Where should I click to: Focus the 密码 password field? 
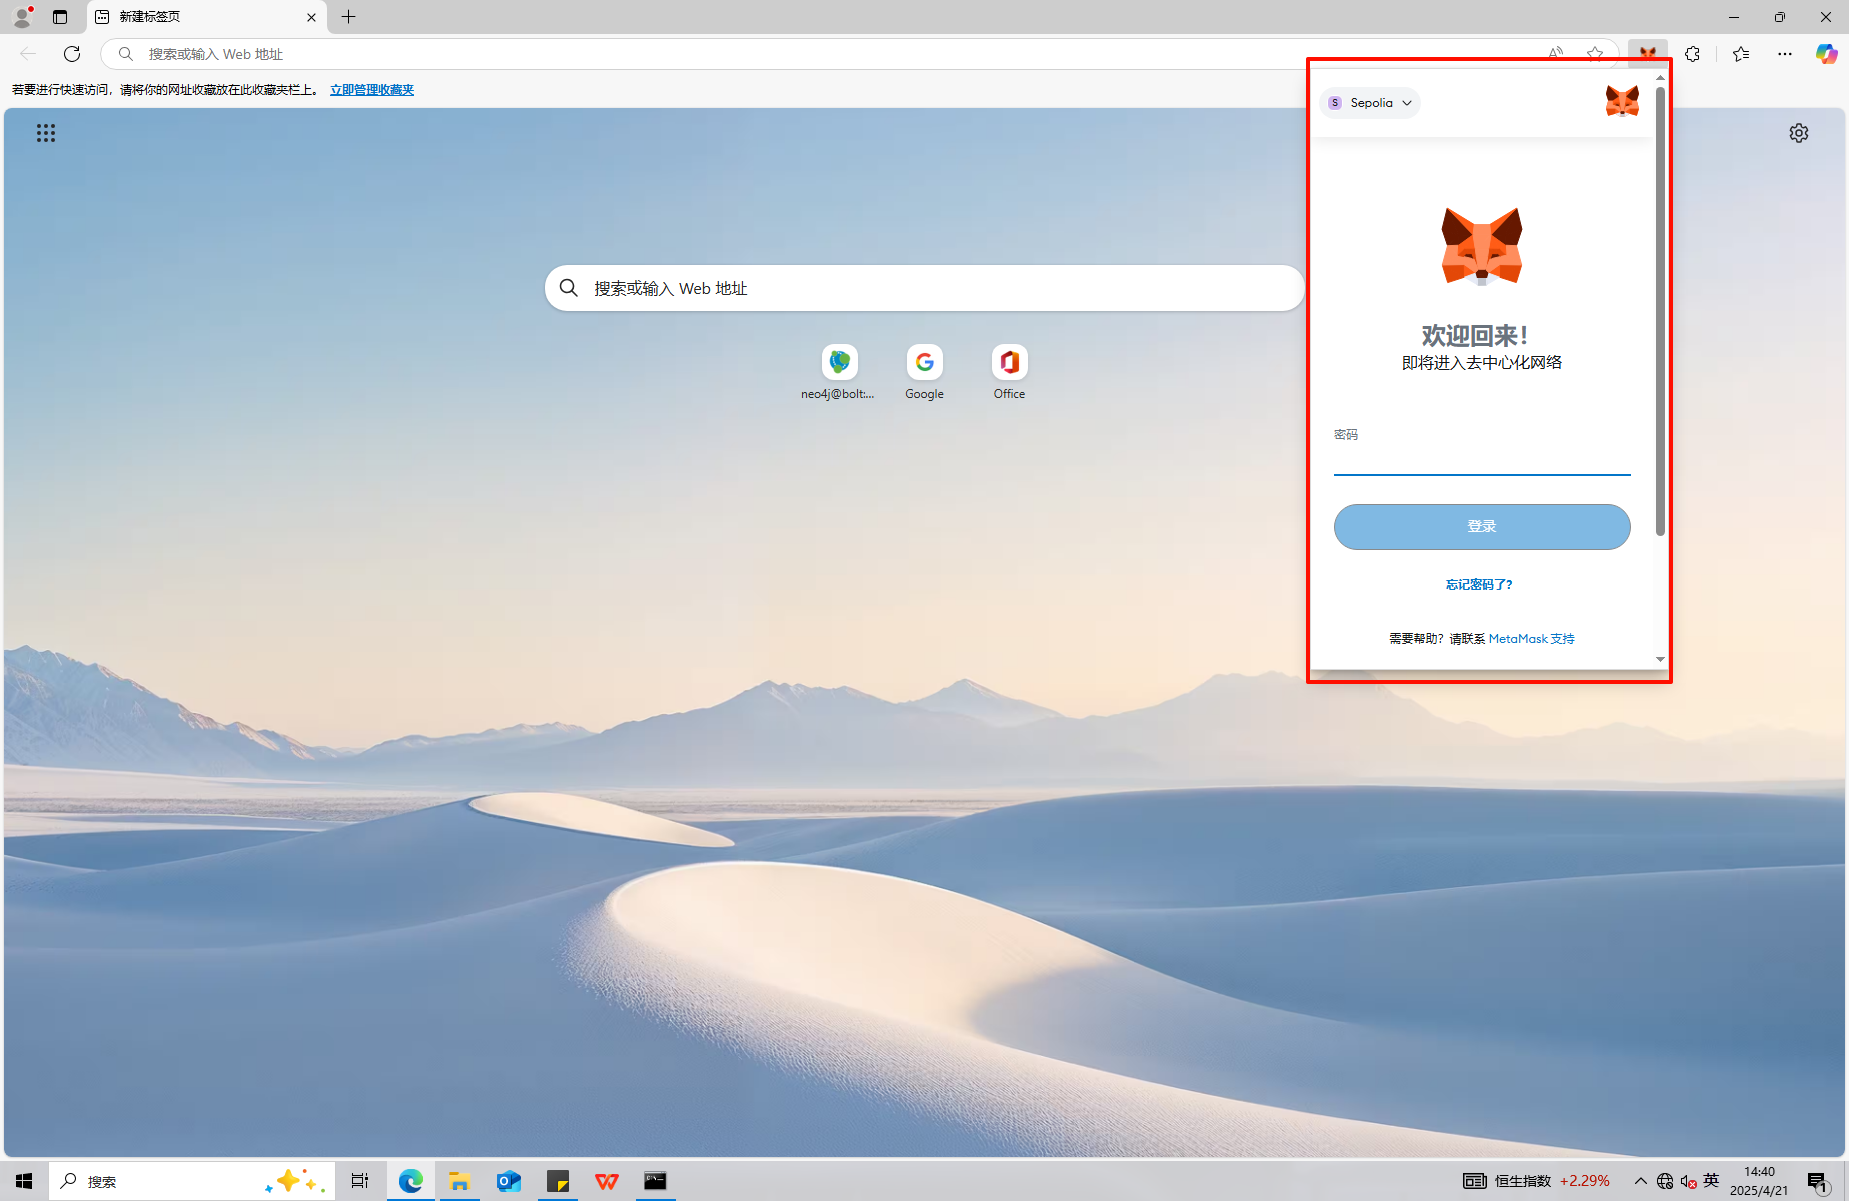click(x=1482, y=460)
